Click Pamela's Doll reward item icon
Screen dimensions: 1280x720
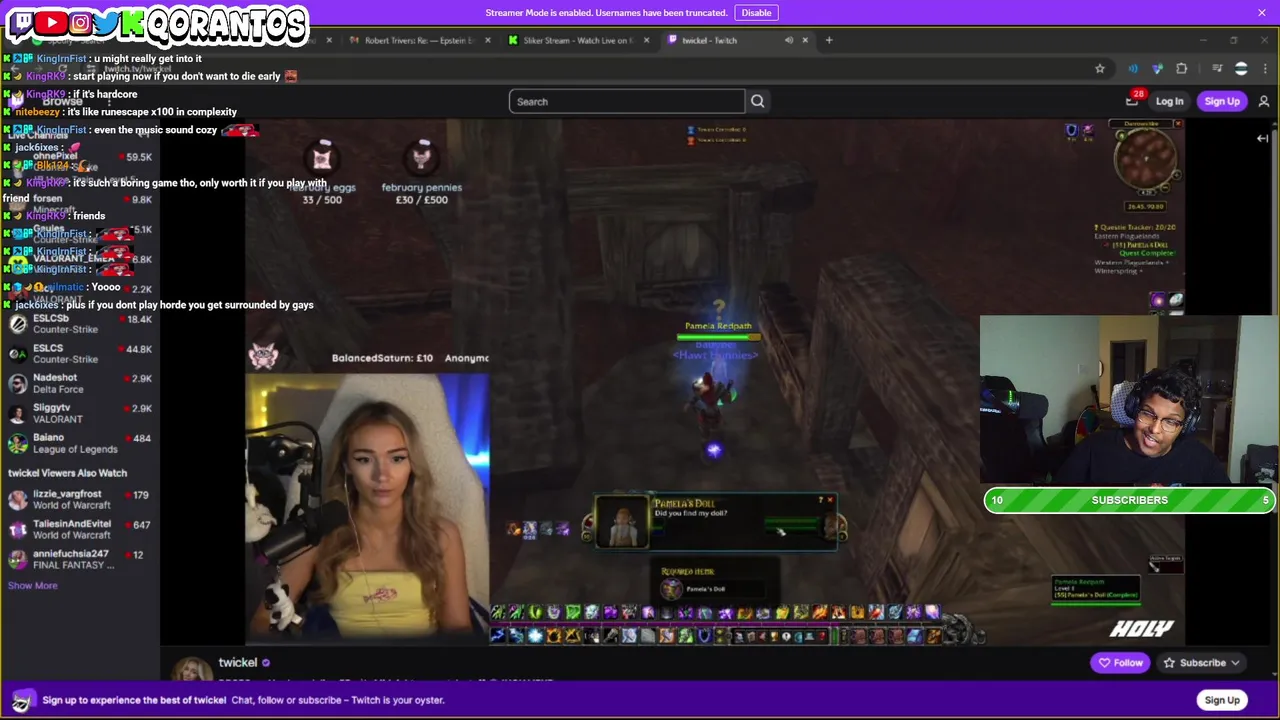point(672,589)
